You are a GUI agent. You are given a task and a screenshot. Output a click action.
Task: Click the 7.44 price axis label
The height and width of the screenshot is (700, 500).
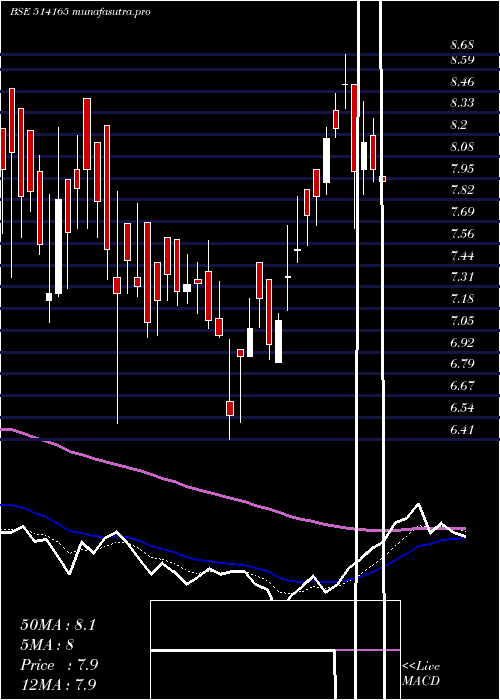(462, 255)
